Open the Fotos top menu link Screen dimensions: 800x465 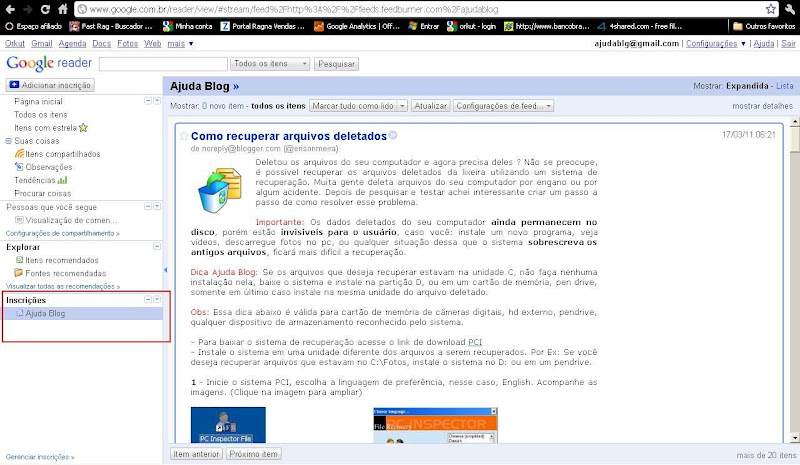[x=128, y=44]
